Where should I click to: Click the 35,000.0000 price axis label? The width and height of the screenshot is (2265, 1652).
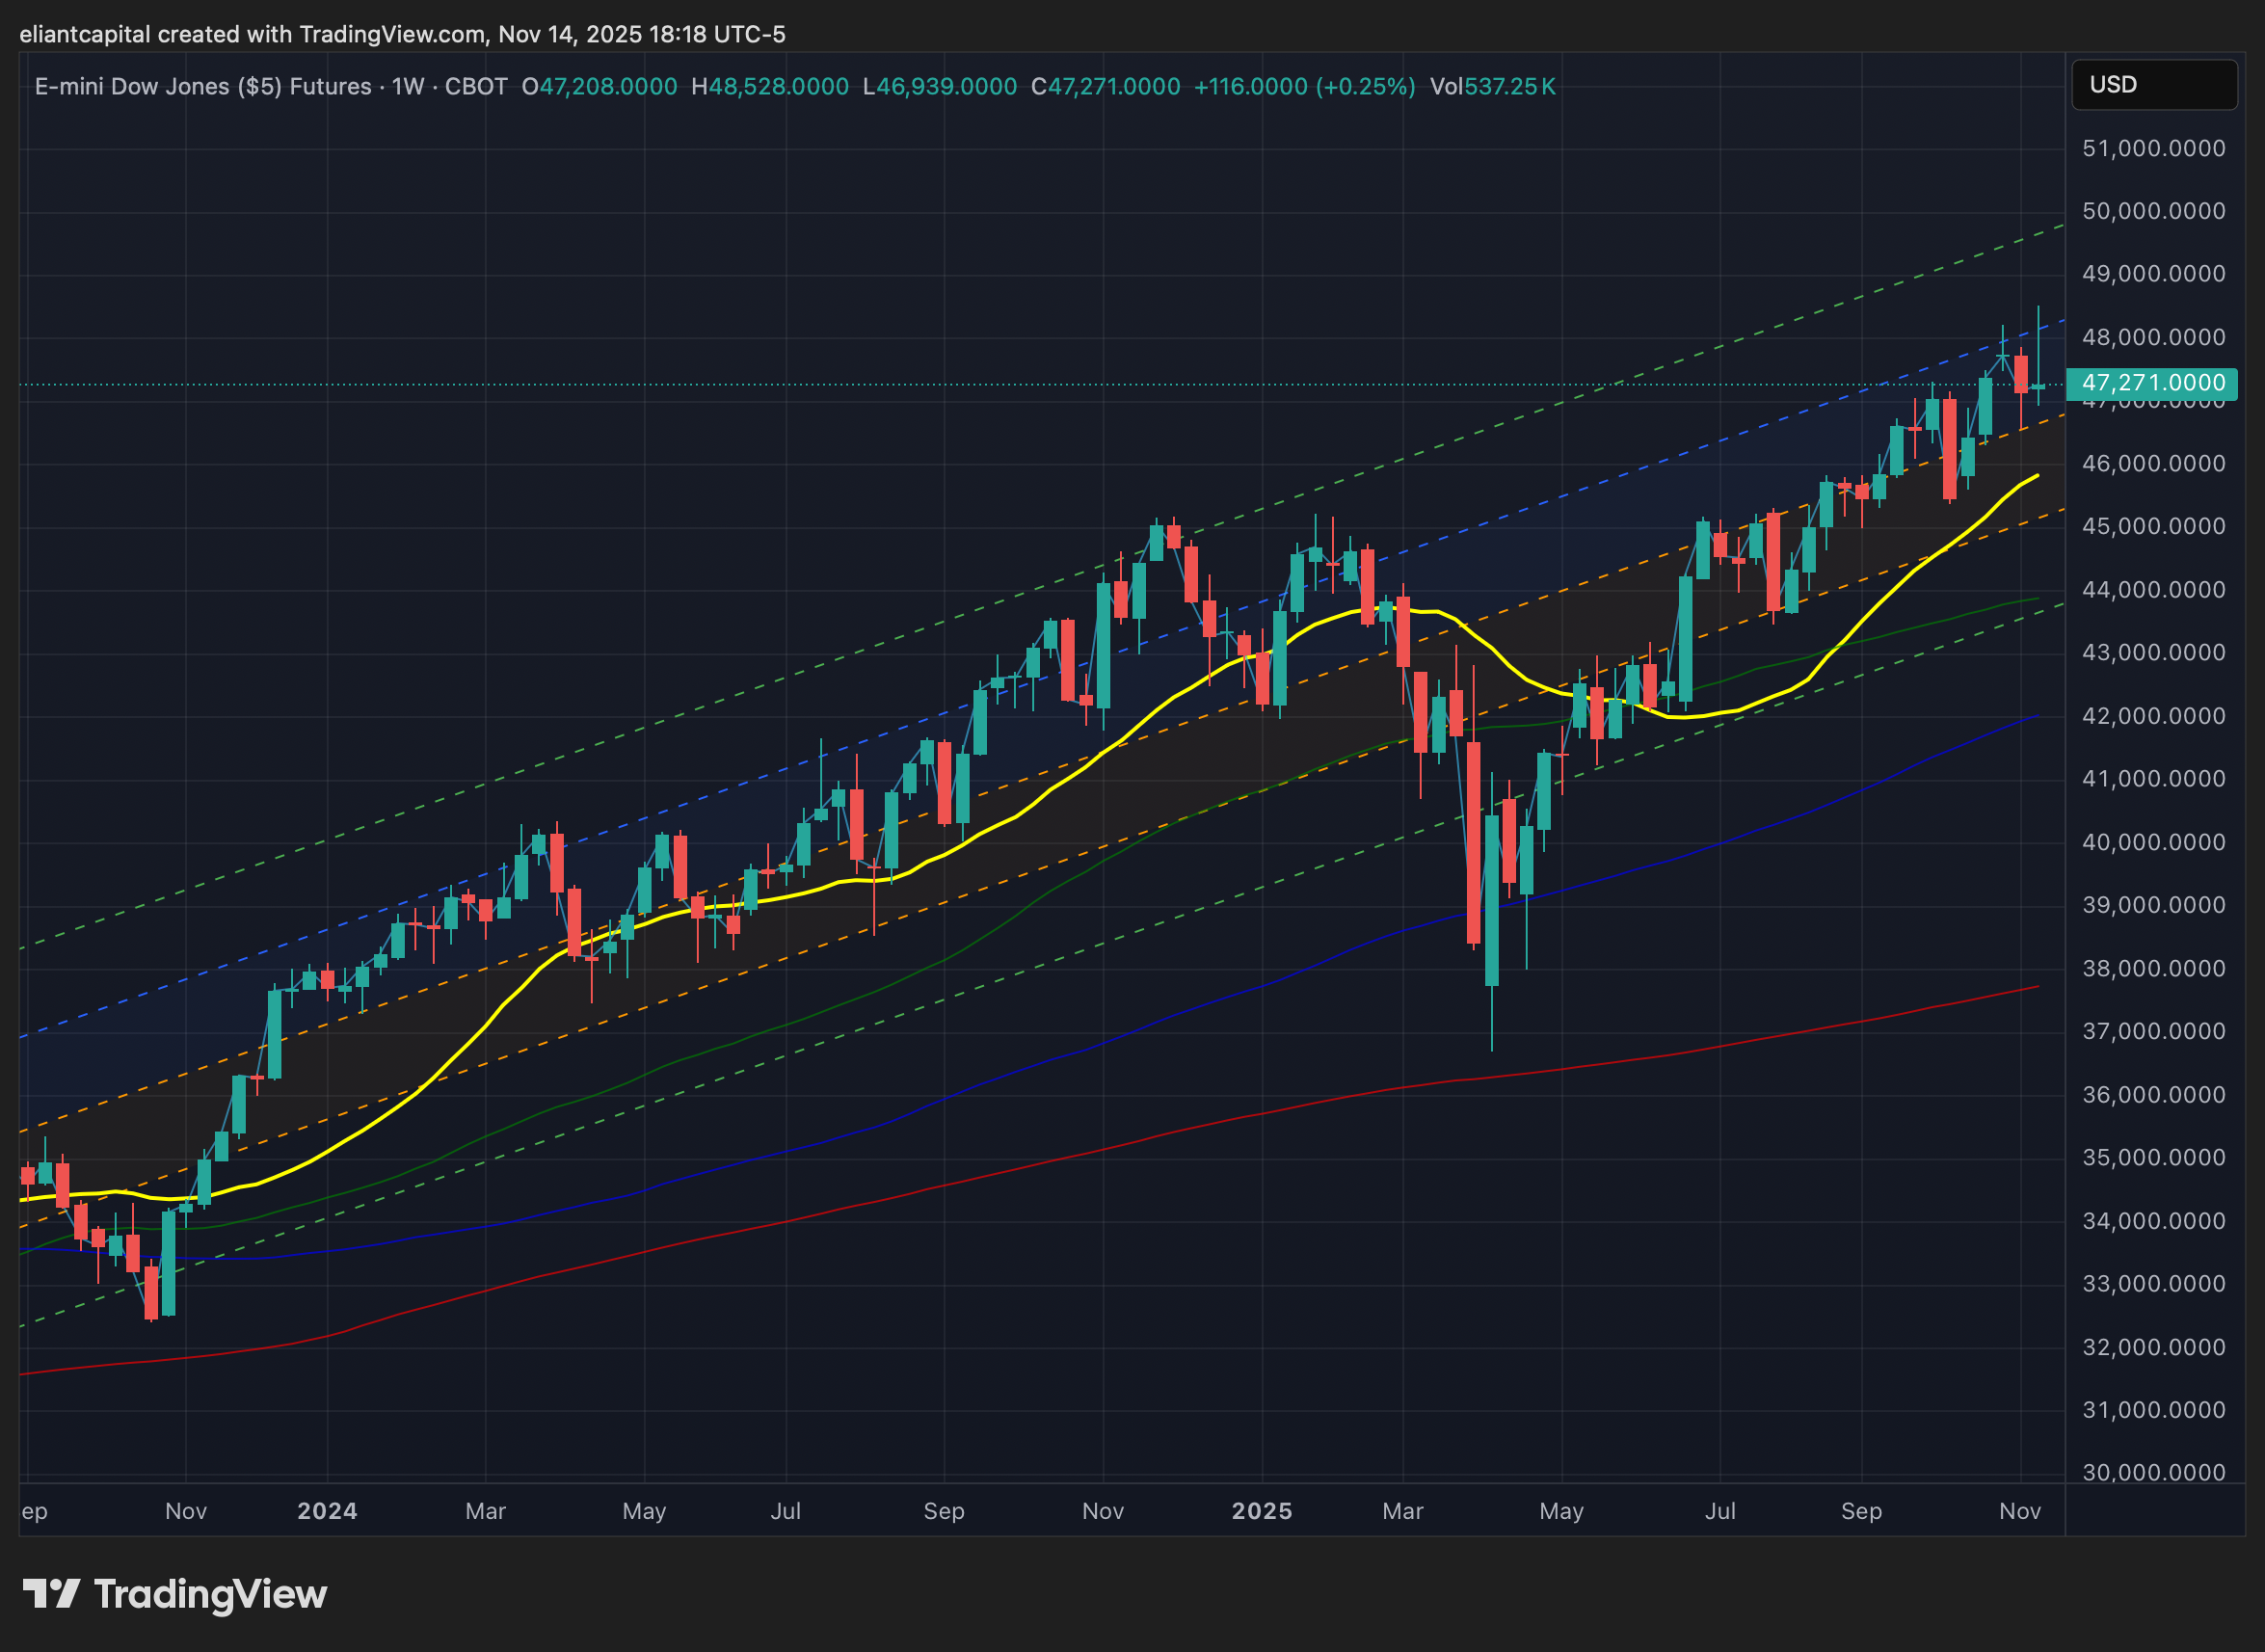pyautogui.click(x=2153, y=1157)
